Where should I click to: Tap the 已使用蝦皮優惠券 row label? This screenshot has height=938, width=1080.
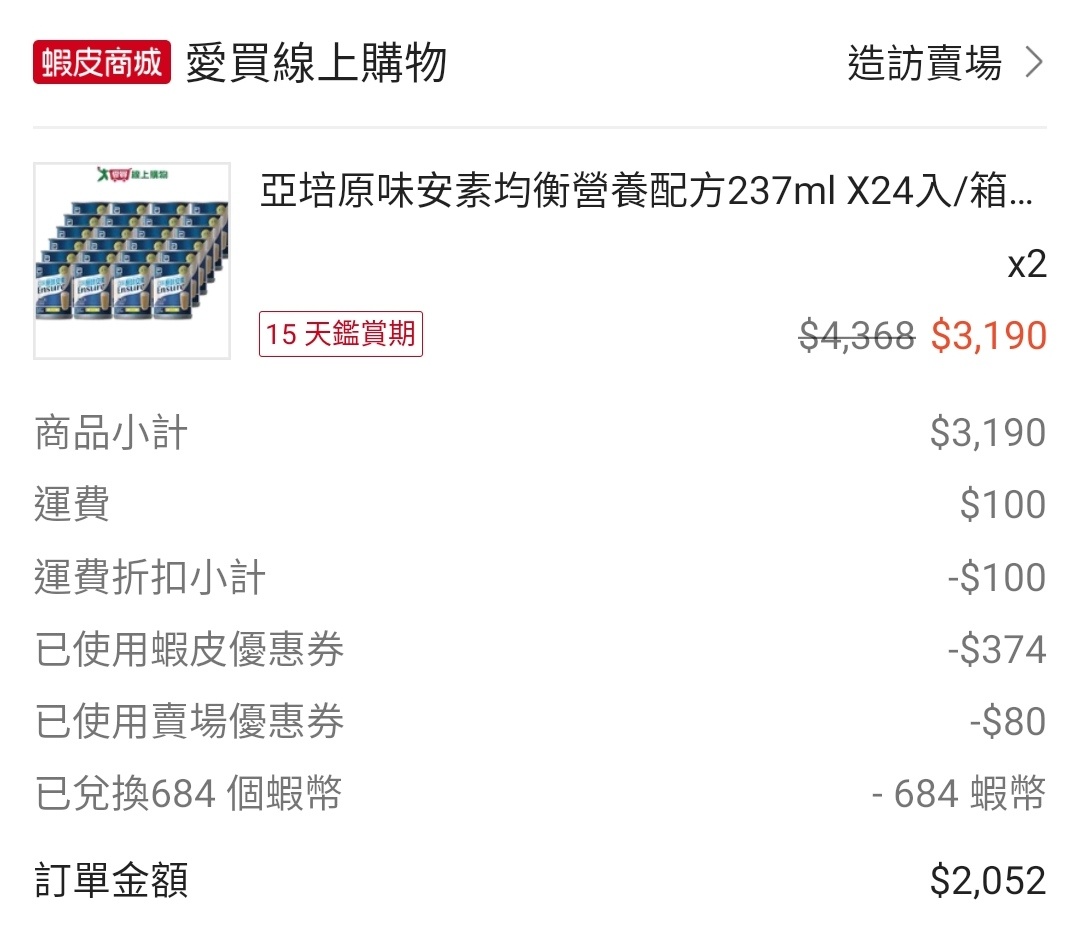point(190,651)
